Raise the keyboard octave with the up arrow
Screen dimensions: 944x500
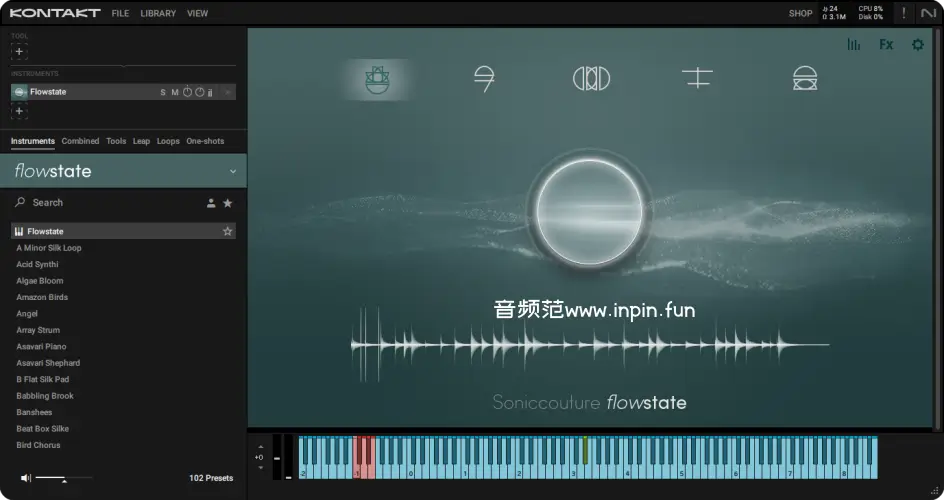pyautogui.click(x=260, y=447)
